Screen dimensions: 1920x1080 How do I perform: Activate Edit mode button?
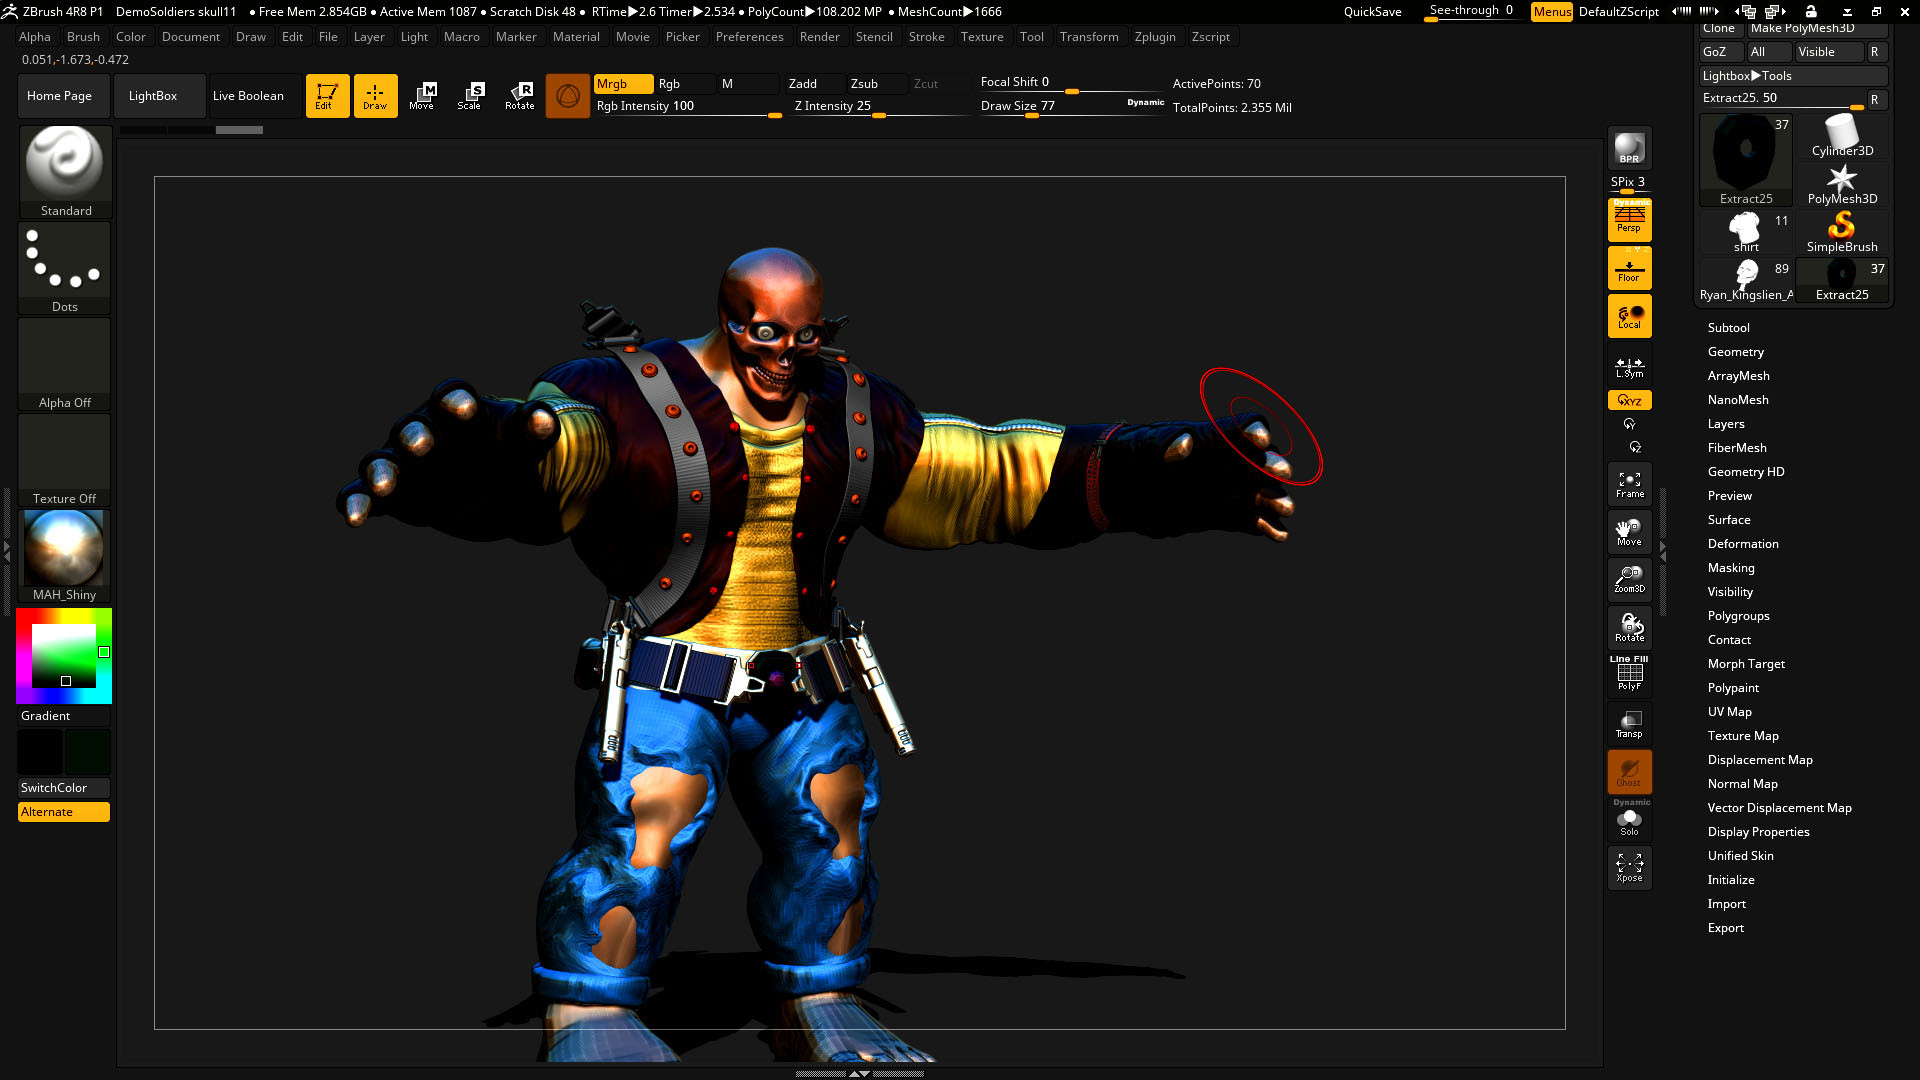click(x=327, y=96)
